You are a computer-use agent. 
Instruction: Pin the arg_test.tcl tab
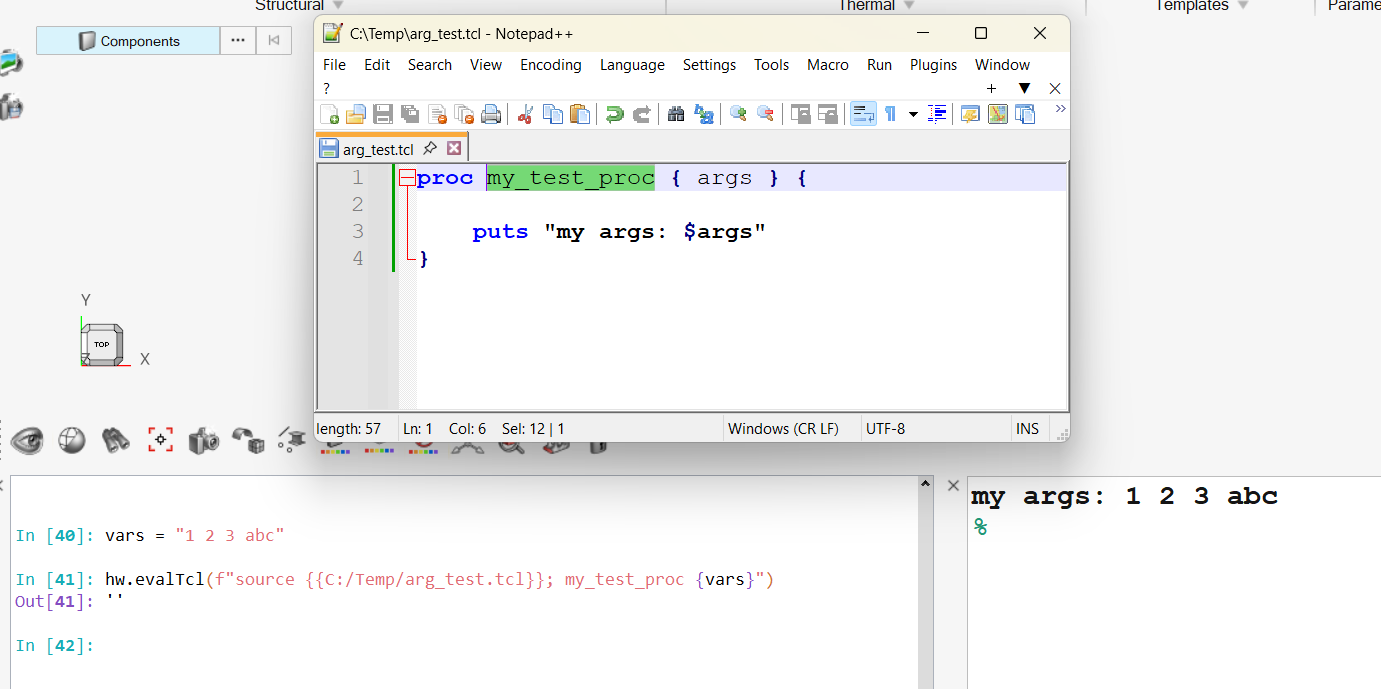point(430,148)
